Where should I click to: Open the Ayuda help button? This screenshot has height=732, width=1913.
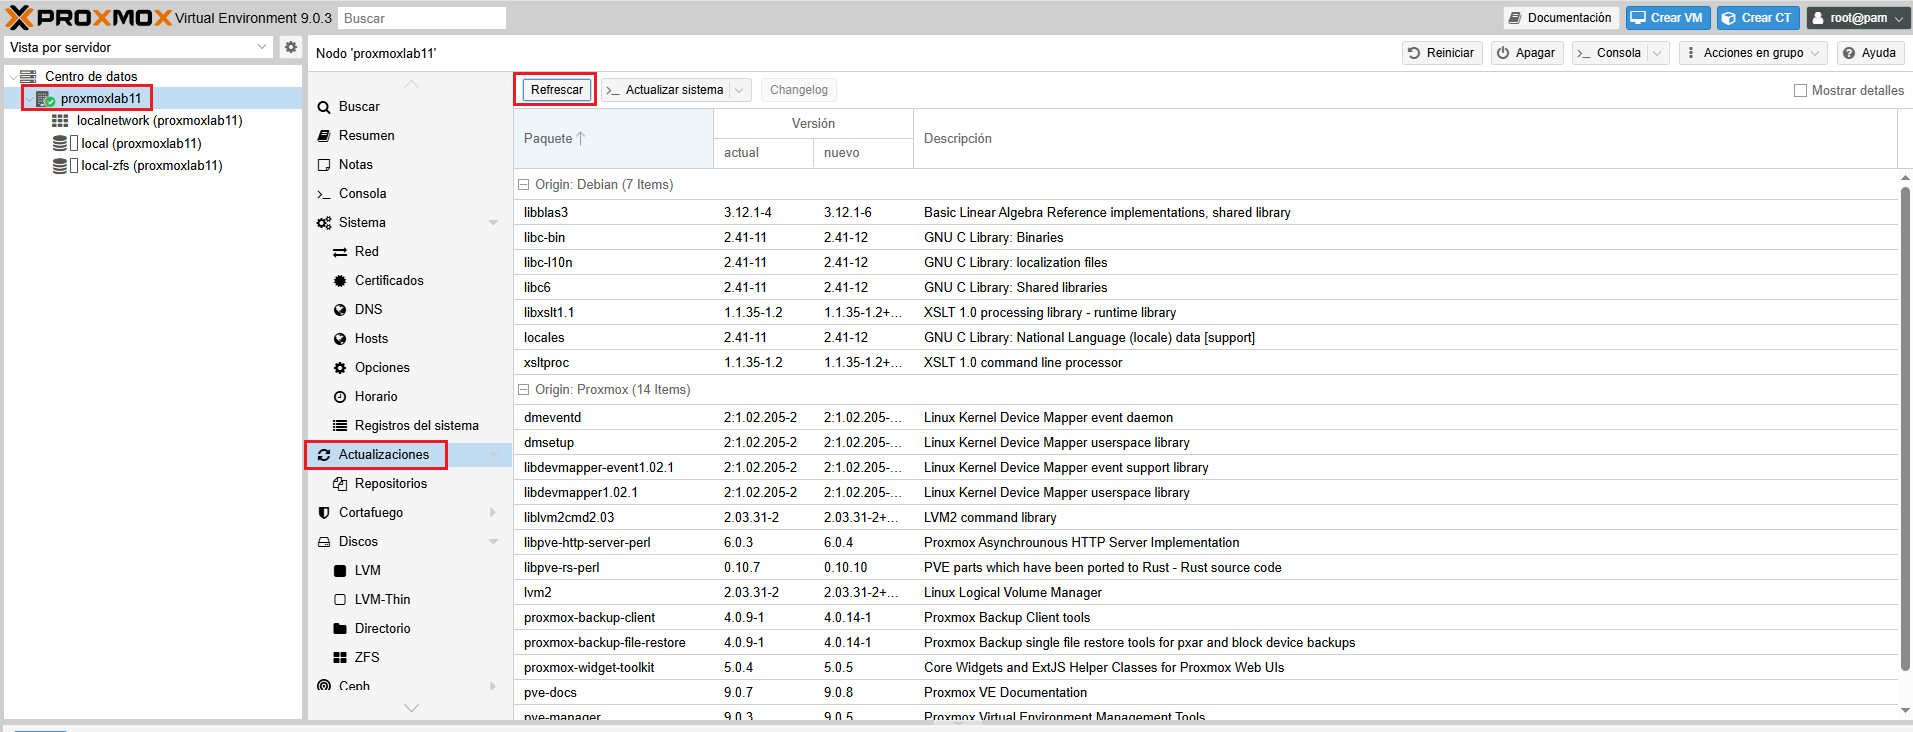point(1870,53)
